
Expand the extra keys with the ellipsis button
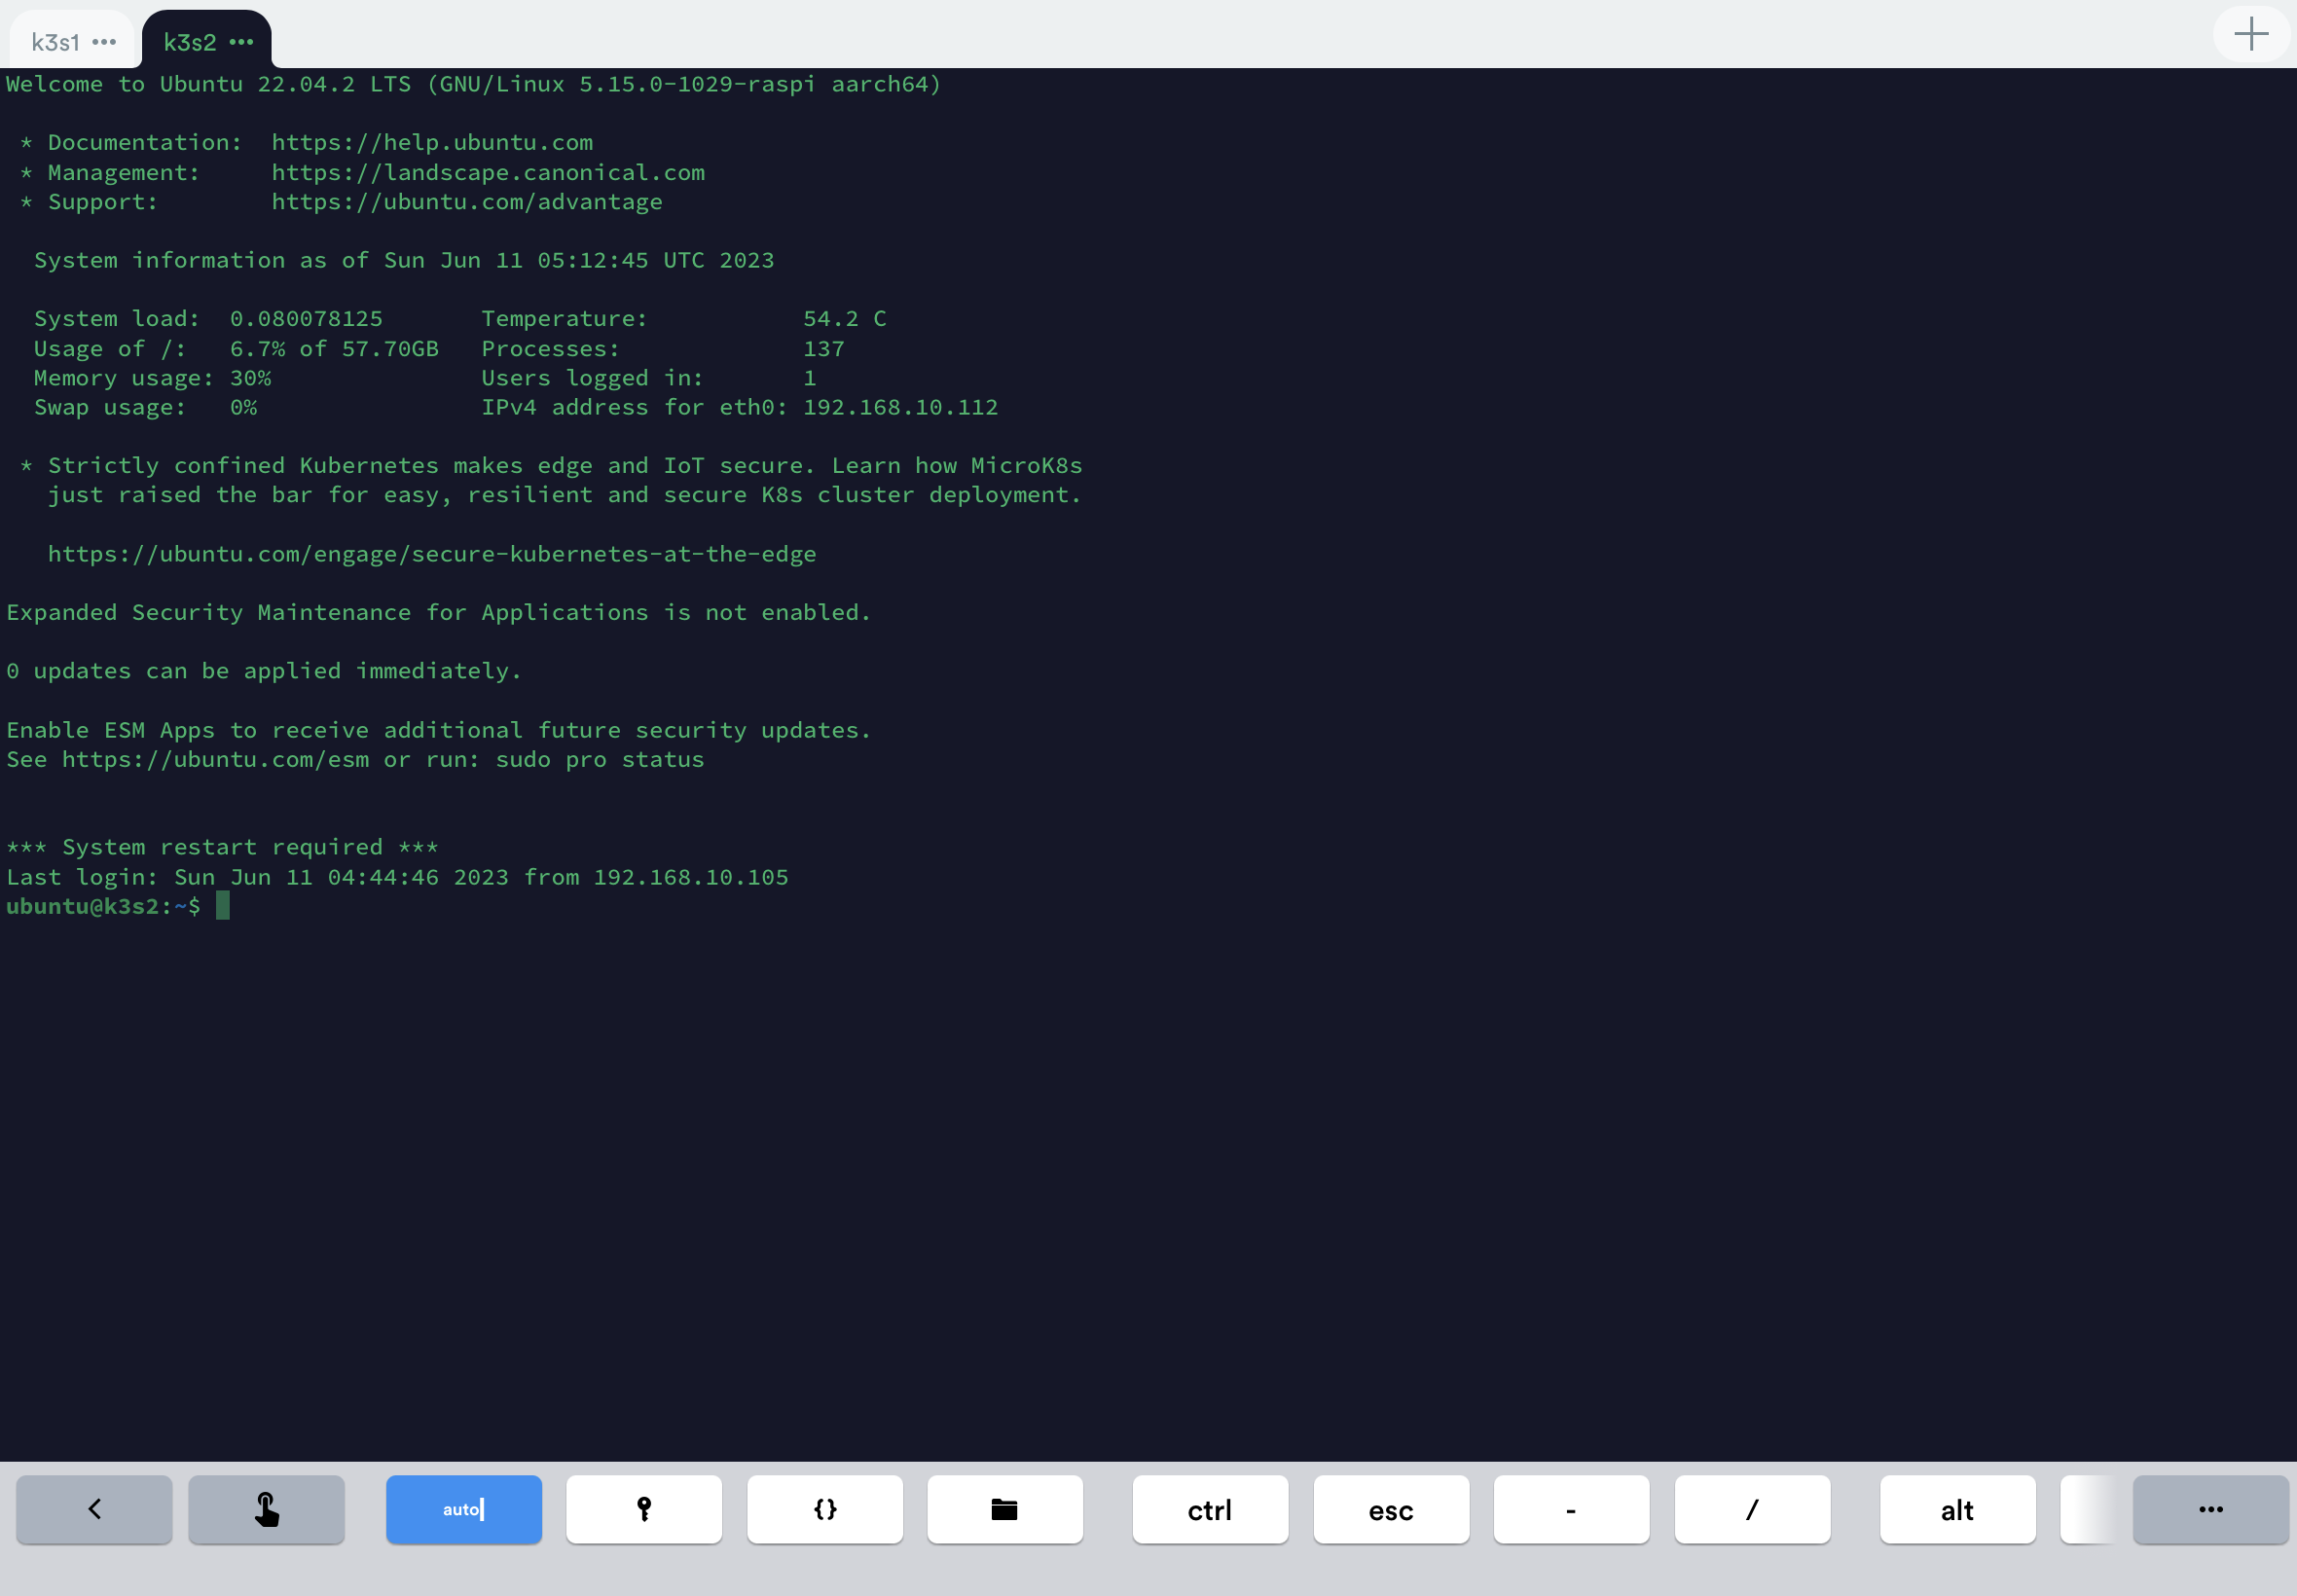click(2213, 1510)
